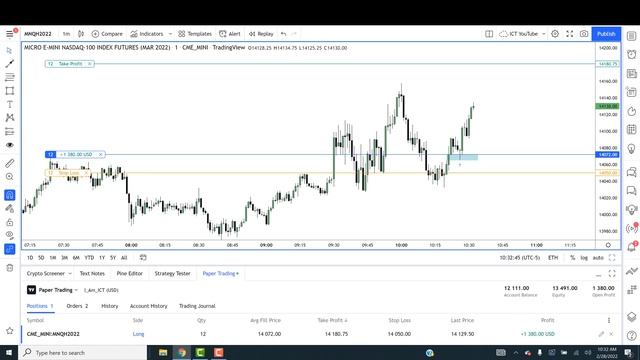The image size is (640, 360).
Task: Open timezone menu at 10:32:45 (UTC-5)
Action: [x=520, y=258]
